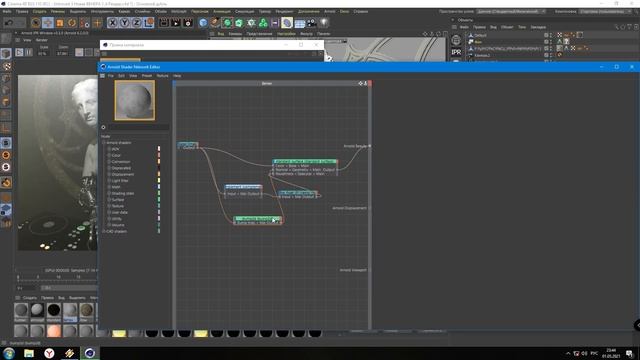
Task: Select the Move tool
Action: coord(48,23)
